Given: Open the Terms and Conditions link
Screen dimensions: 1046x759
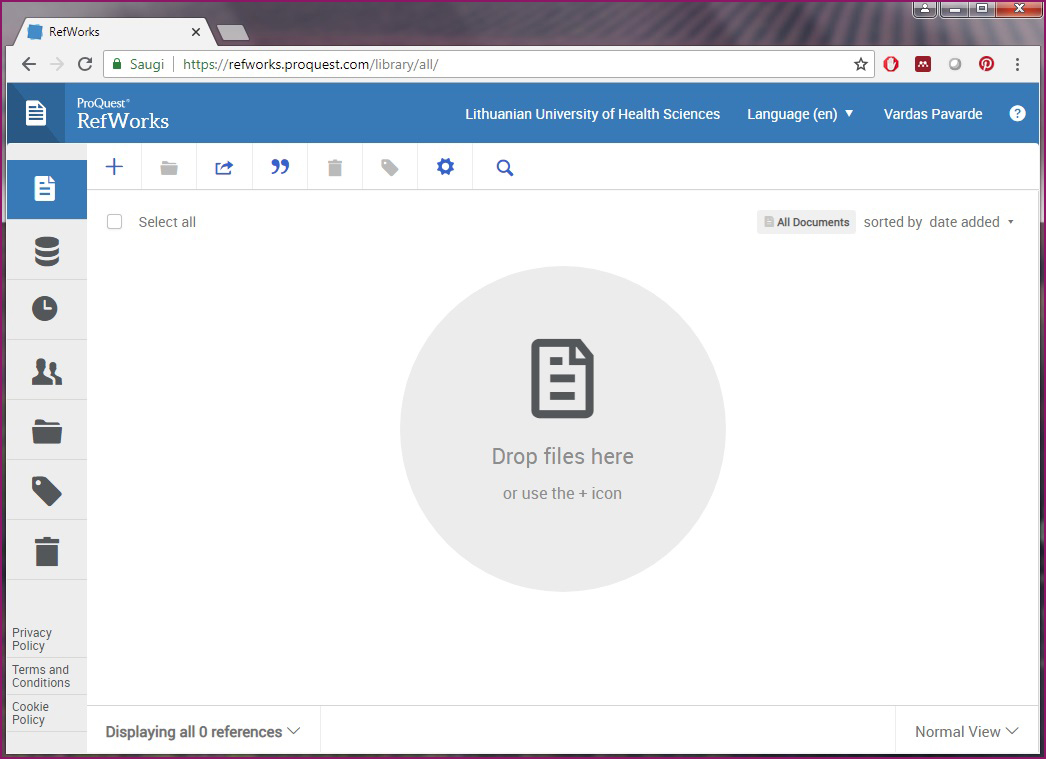Looking at the screenshot, I should (x=41, y=676).
